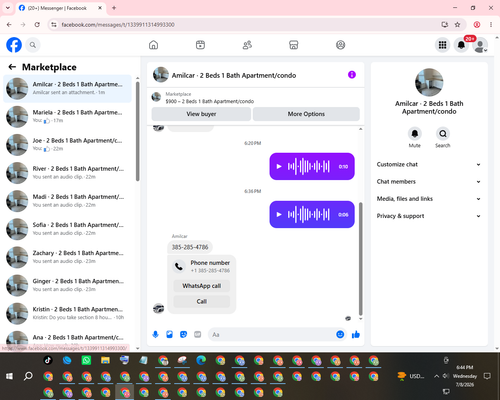
Task: Send a thumbs up like
Action: tap(356, 334)
